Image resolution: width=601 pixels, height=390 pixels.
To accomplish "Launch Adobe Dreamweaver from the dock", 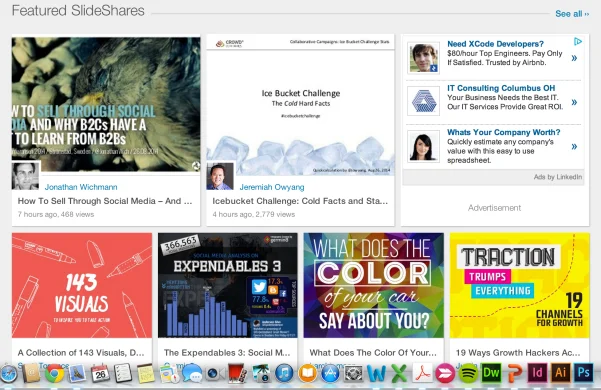I will pyautogui.click(x=491, y=372).
